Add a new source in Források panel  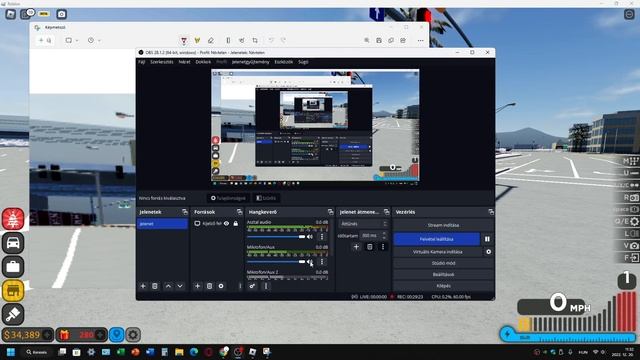click(198, 286)
